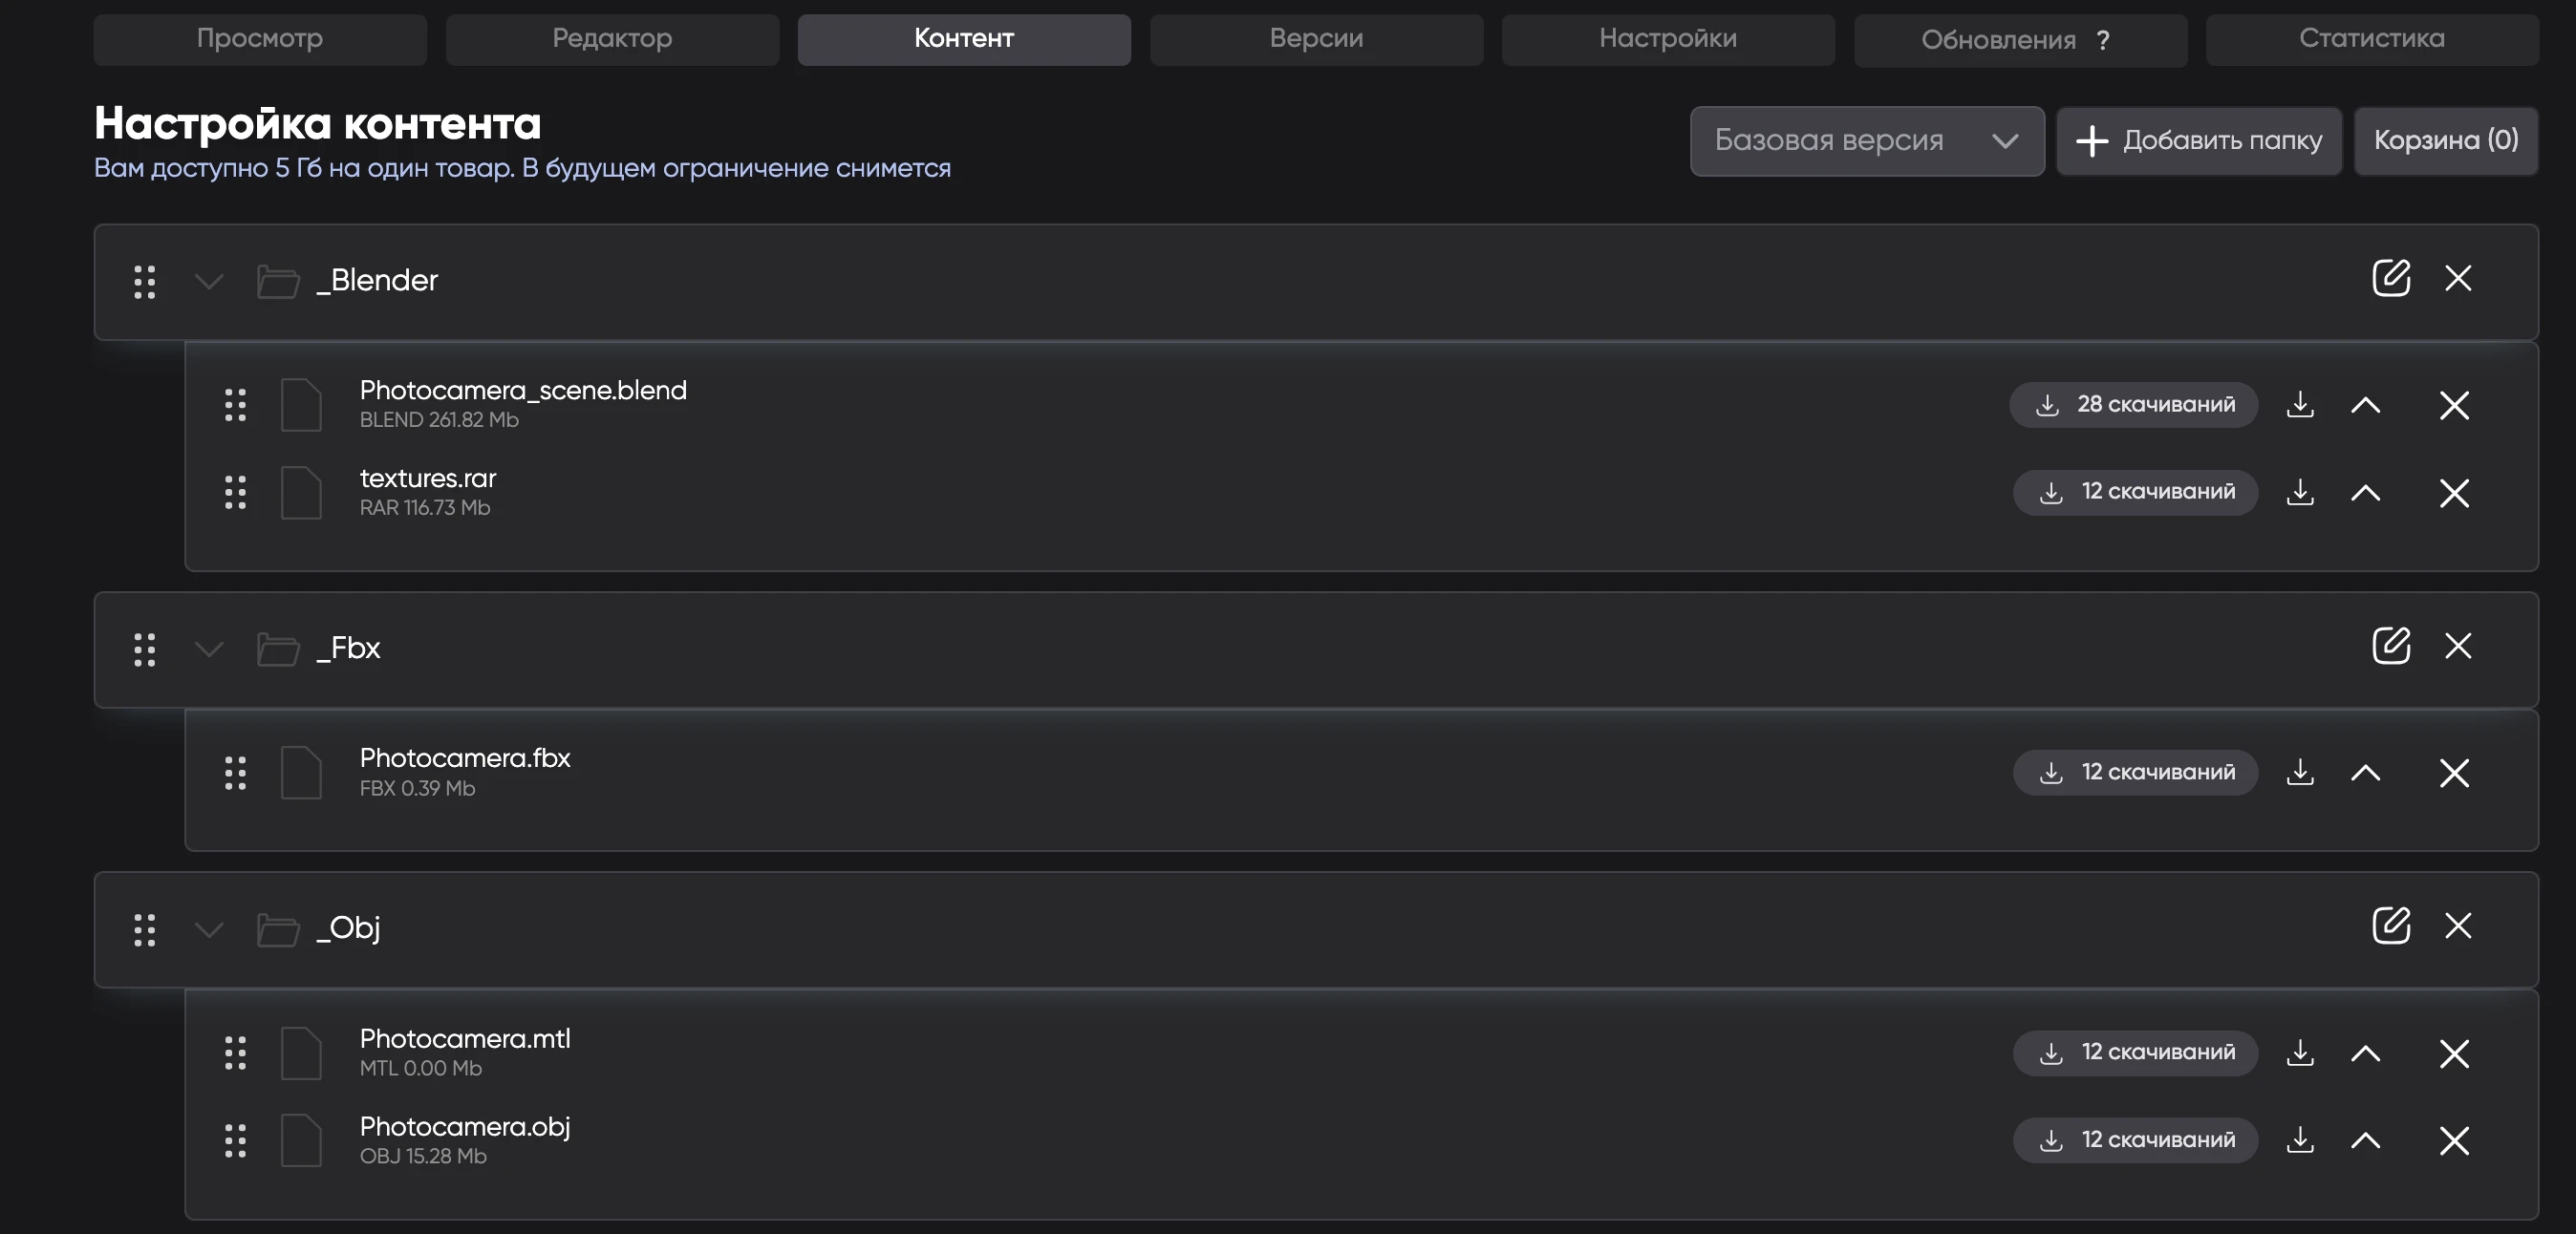The width and height of the screenshot is (2576, 1234).
Task: Switch to the Редактор tab
Action: tap(612, 39)
